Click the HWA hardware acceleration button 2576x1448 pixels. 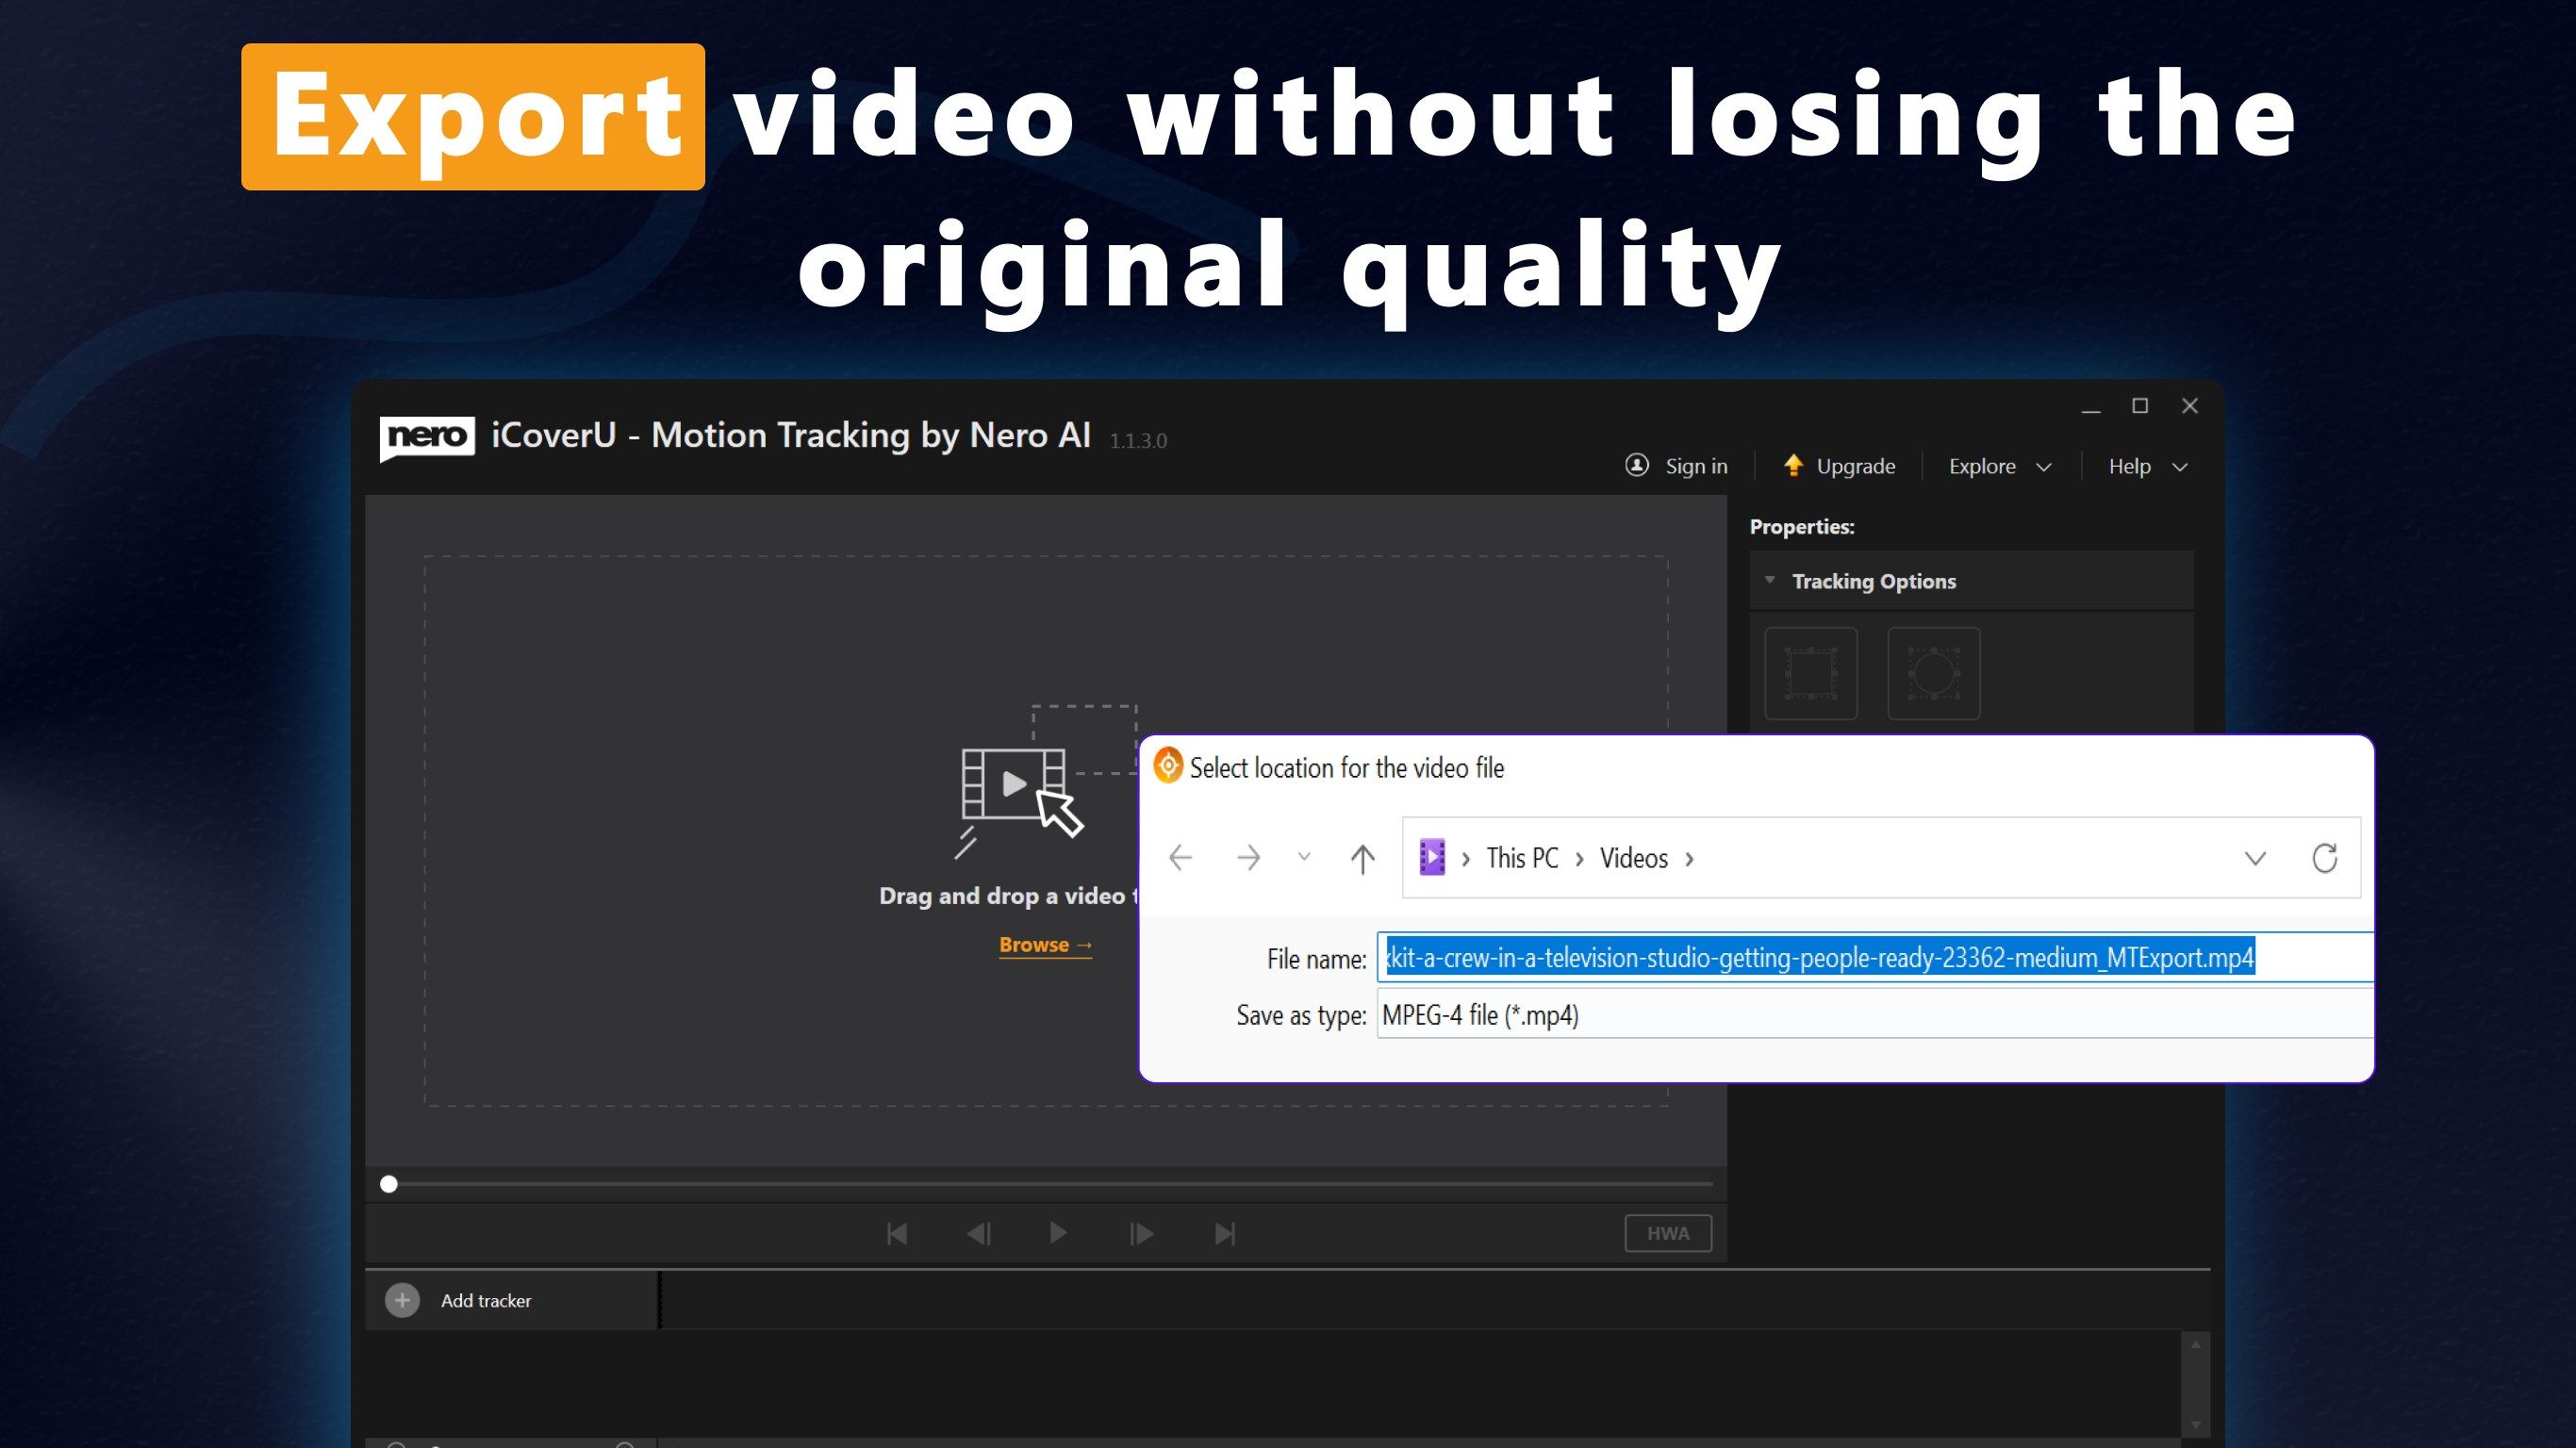pos(1667,1232)
